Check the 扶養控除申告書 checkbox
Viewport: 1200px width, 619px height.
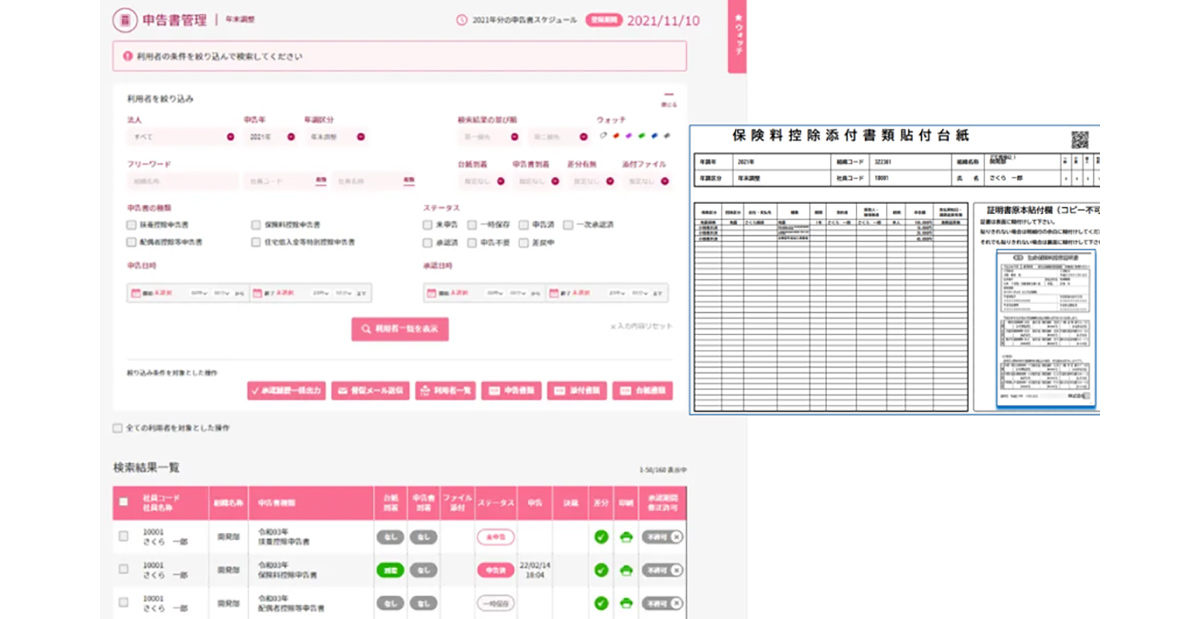click(132, 226)
